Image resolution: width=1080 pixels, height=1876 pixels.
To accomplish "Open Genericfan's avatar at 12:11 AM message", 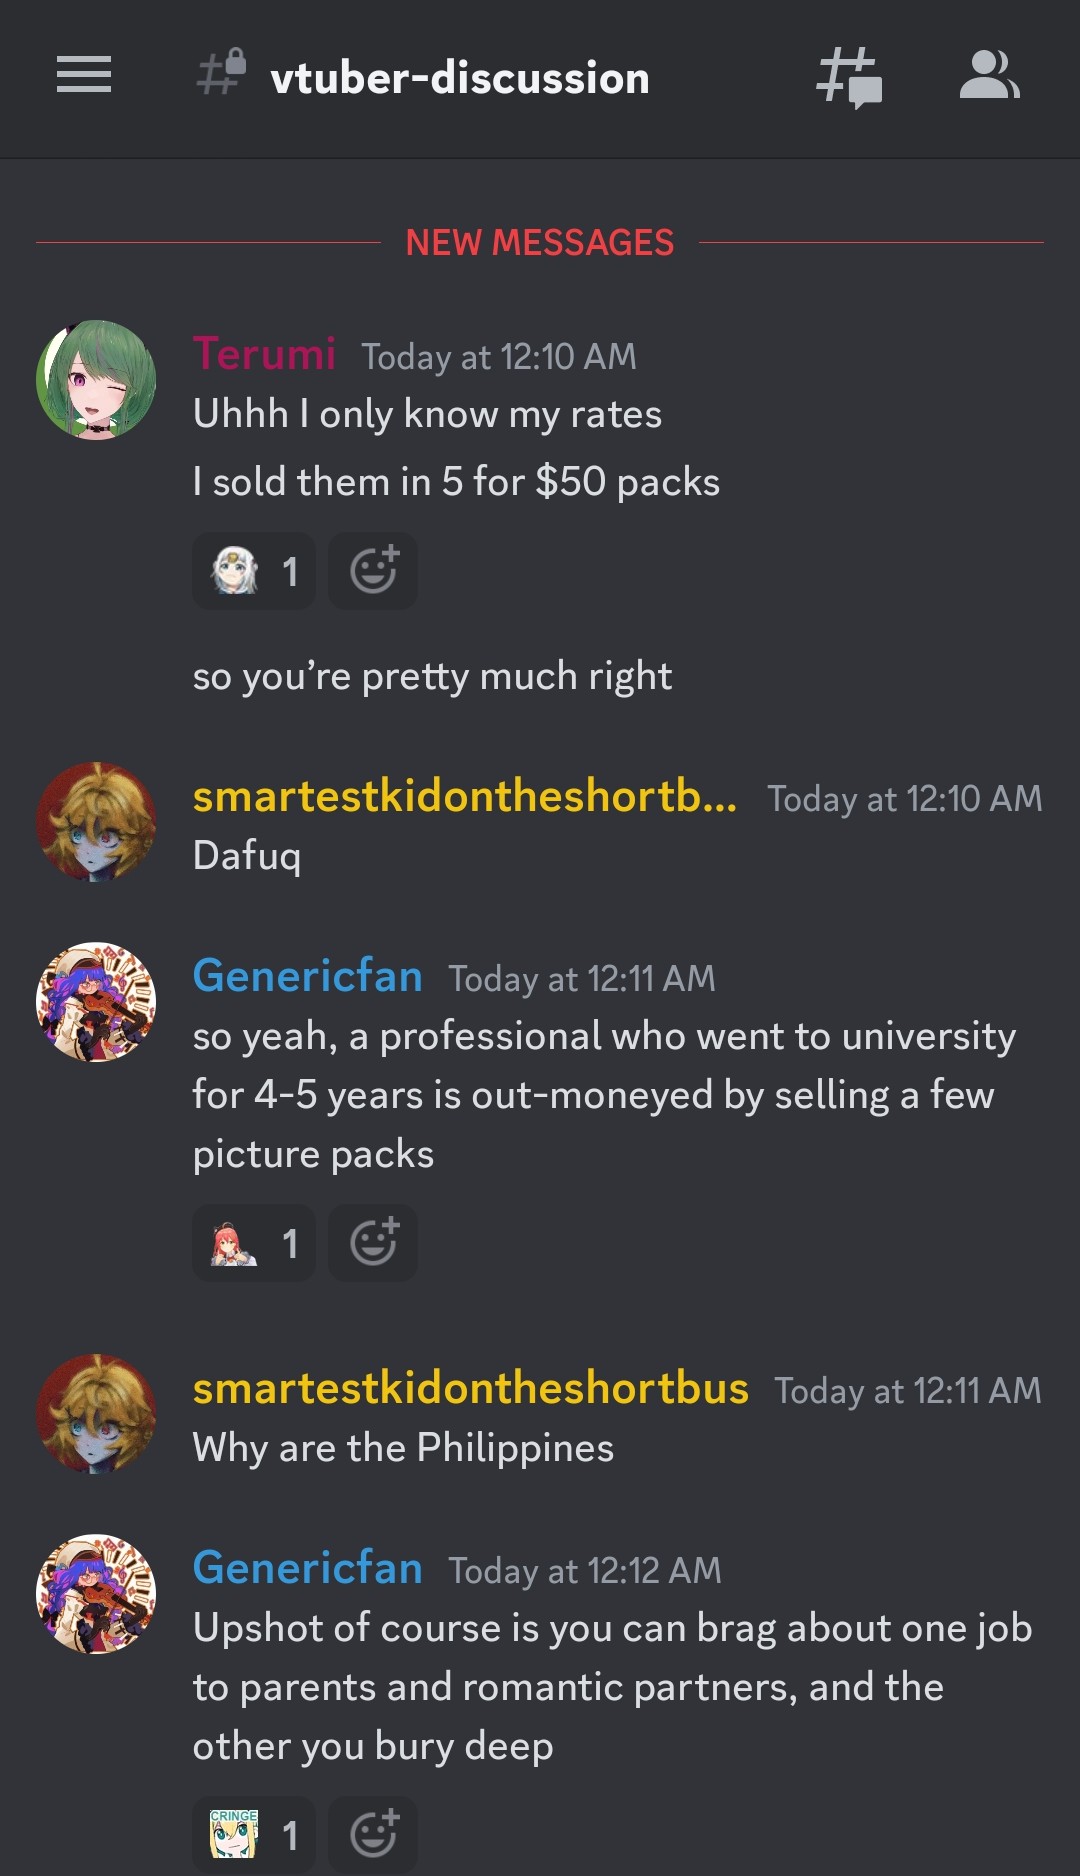I will pyautogui.click(x=96, y=1002).
